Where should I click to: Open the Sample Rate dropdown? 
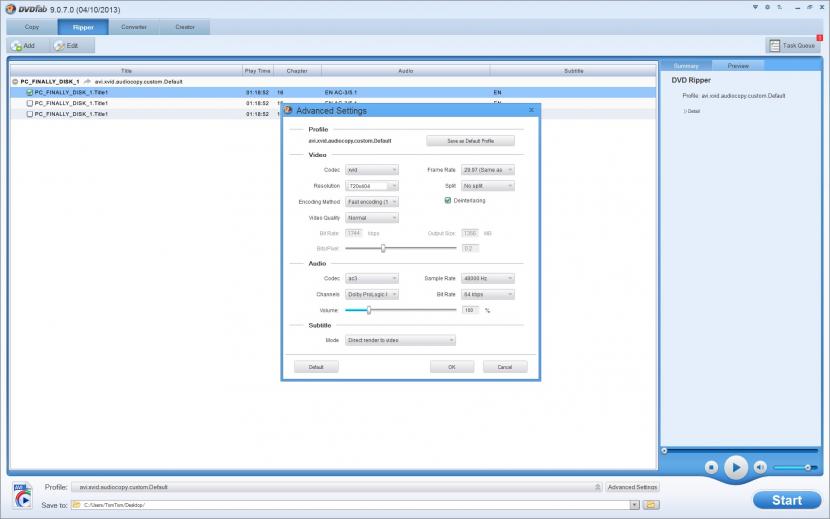488,279
